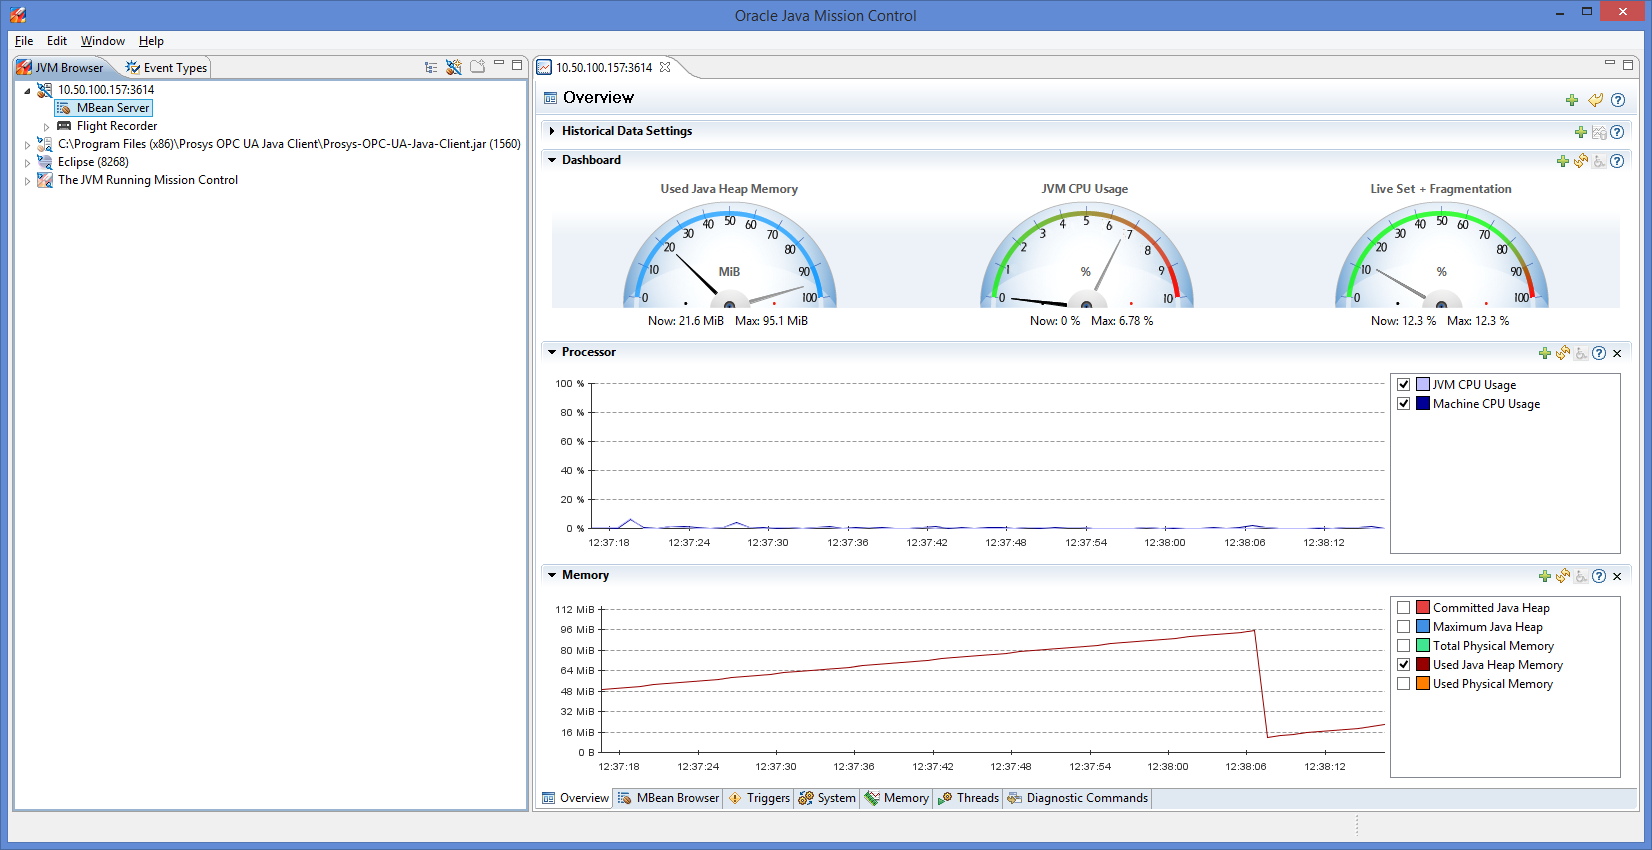Uncheck JVM CPU Usage series
Screen dimensions: 1652x850
coord(1404,384)
